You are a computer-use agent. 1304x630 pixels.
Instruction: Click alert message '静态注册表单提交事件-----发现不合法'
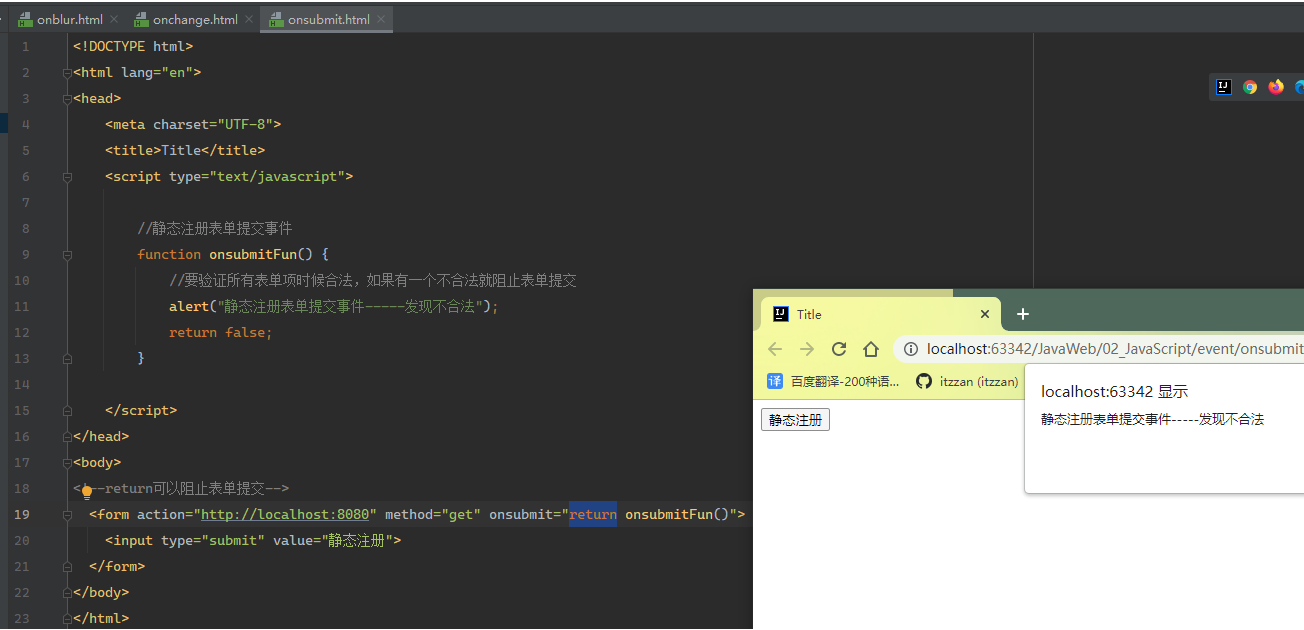click(x=1153, y=420)
